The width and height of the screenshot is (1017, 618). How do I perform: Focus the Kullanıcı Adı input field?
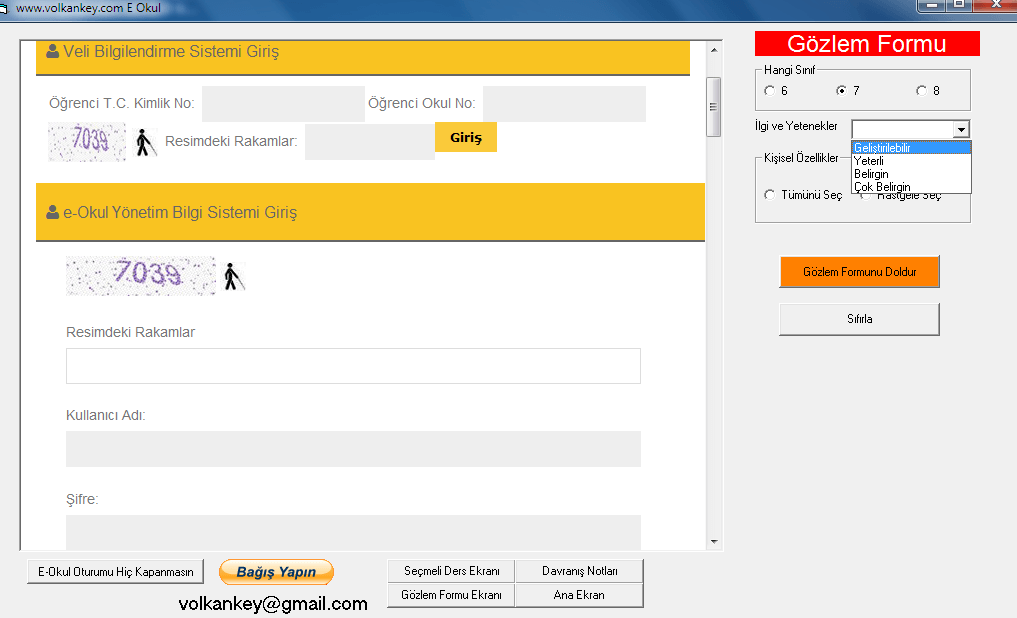353,449
